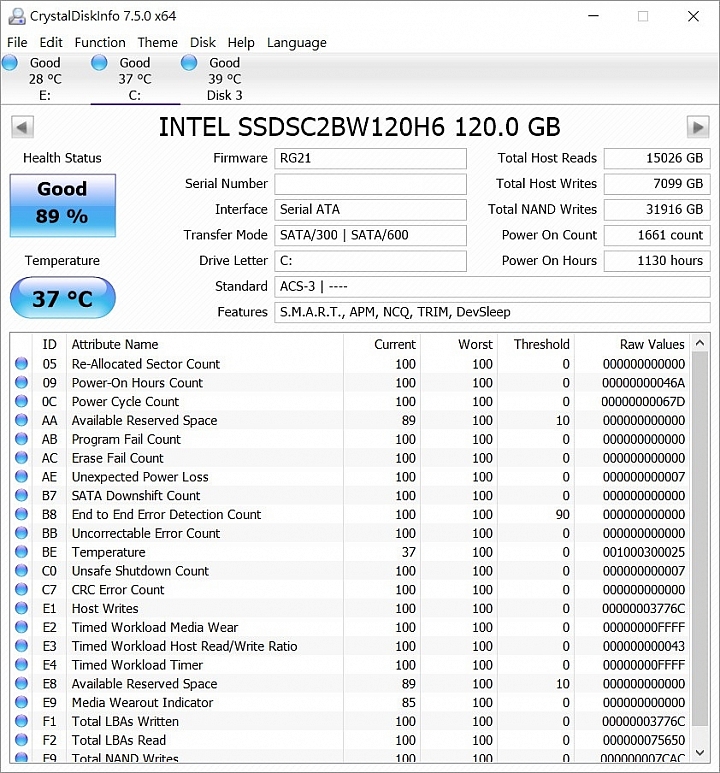
Task: Select the Disk 3 status tab
Action: tap(224, 79)
